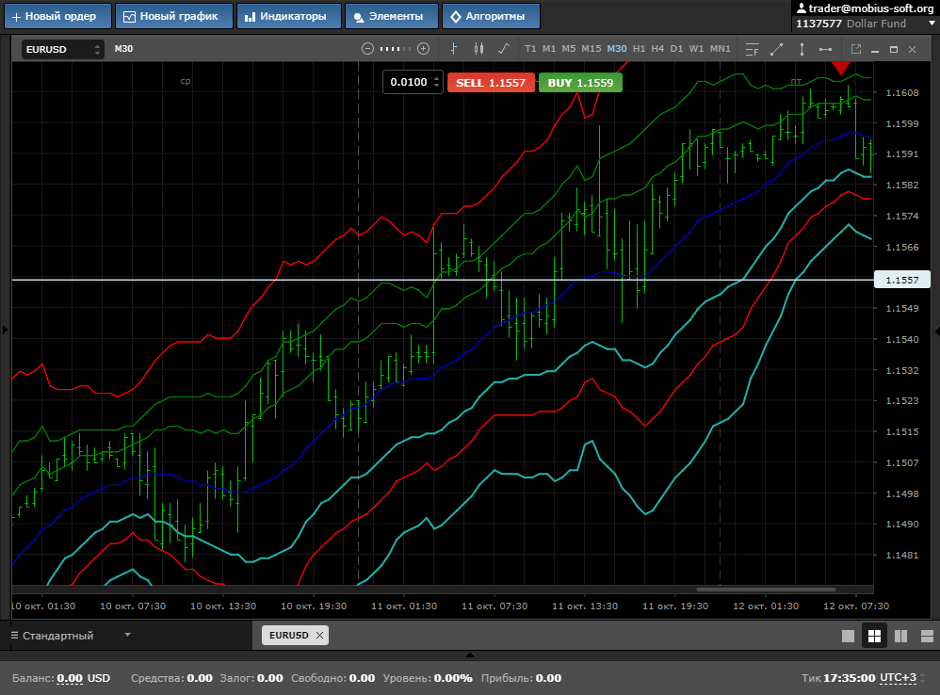Switch to H4 timeframe
The height and width of the screenshot is (695, 940).
point(658,49)
